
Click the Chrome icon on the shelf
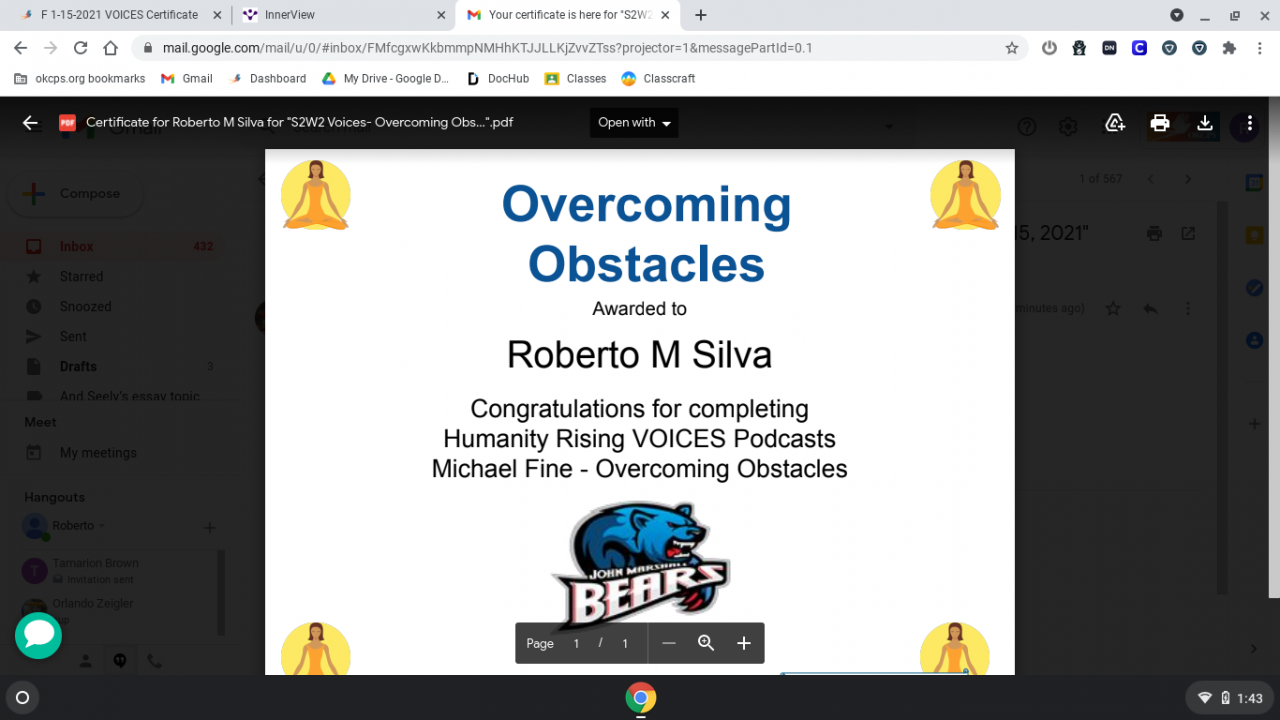[x=641, y=697]
